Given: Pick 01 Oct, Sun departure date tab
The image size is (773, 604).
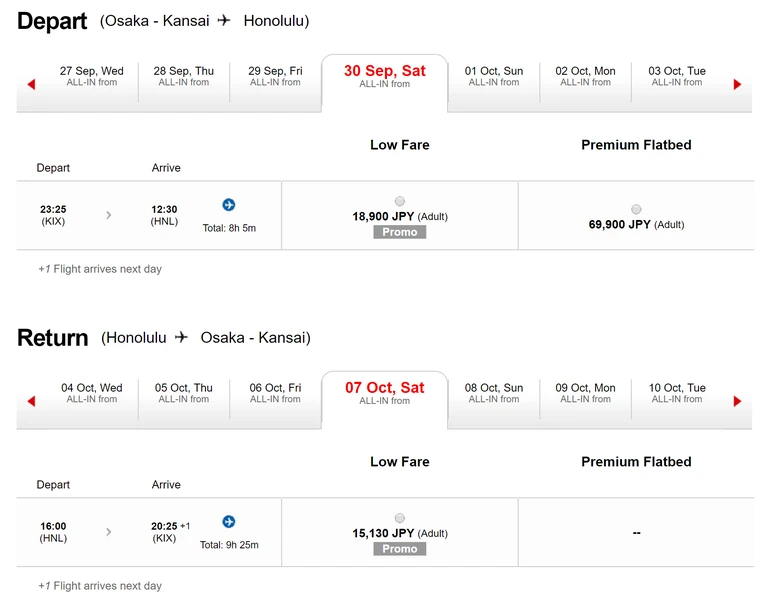Looking at the screenshot, I should pyautogui.click(x=494, y=76).
